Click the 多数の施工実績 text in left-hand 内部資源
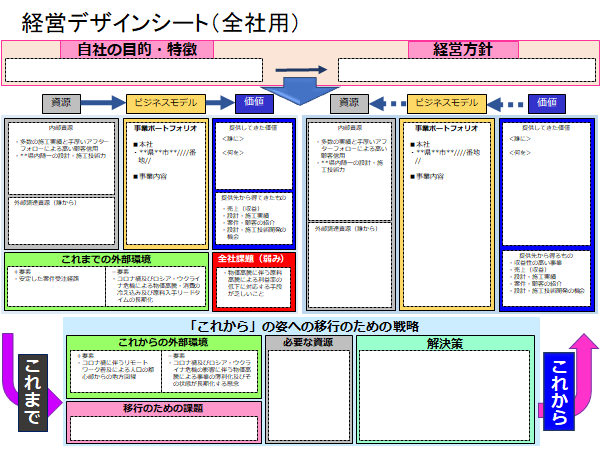The height and width of the screenshot is (450, 600). coord(64,145)
